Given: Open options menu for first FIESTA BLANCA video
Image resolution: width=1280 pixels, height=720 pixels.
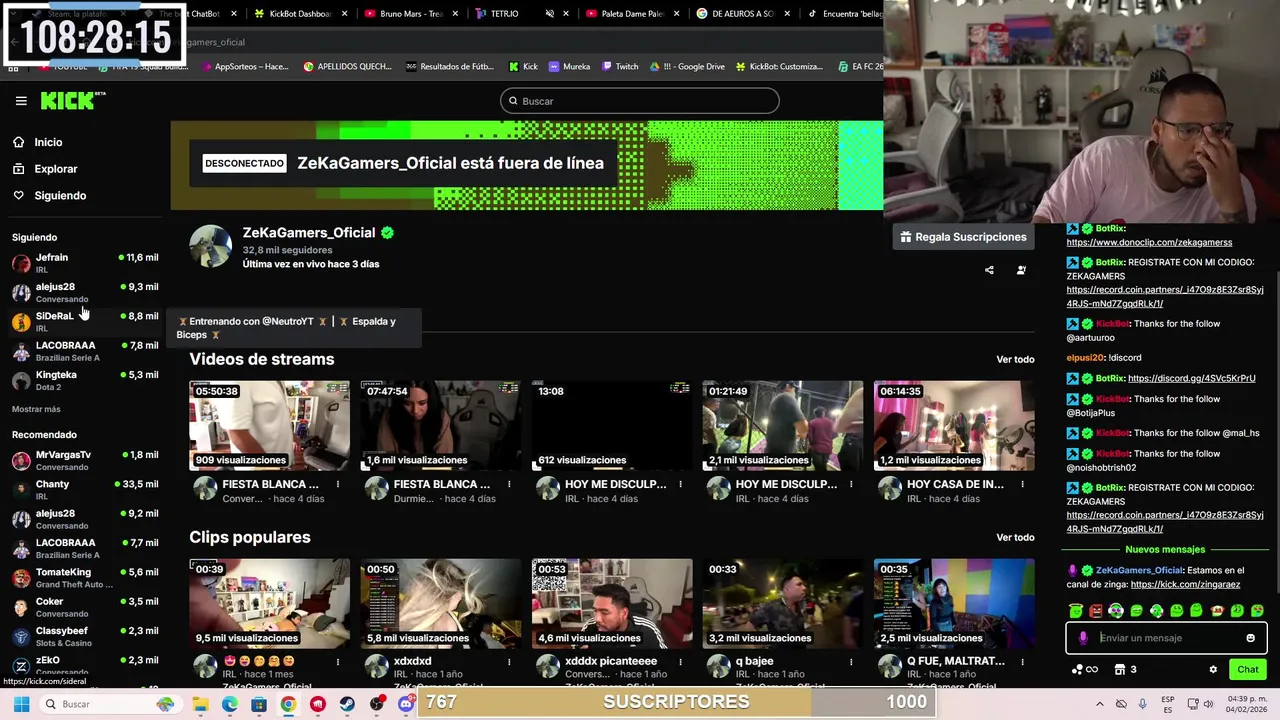Looking at the screenshot, I should tap(338, 484).
